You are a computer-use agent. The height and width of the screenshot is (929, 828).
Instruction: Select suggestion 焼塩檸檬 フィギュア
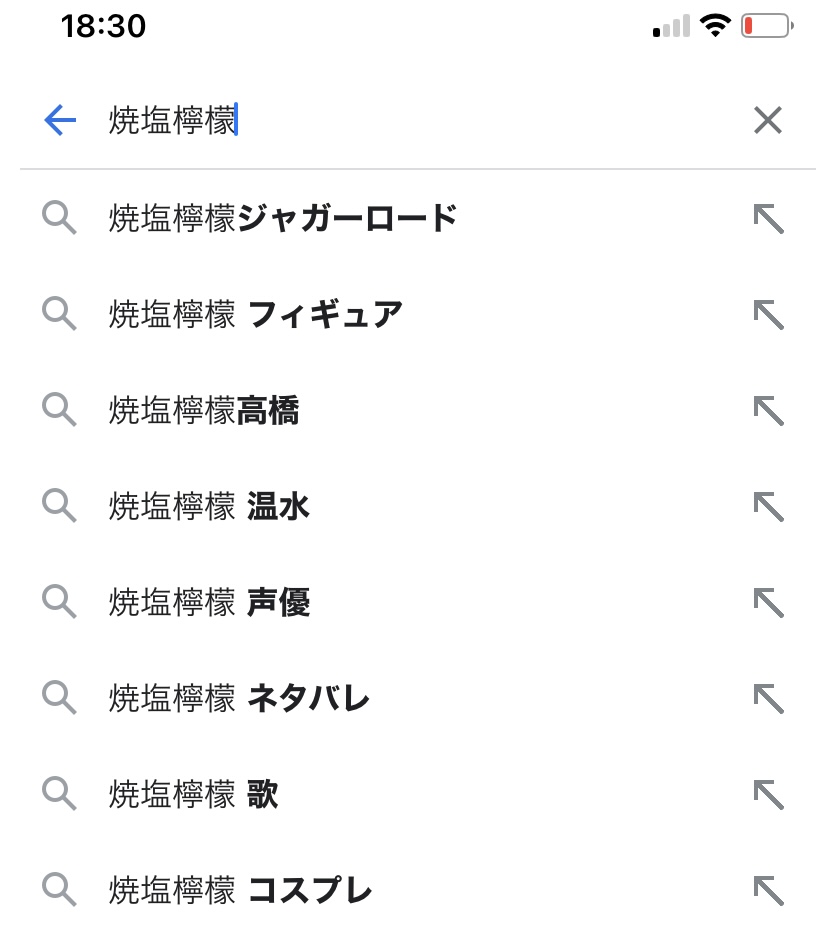click(256, 314)
